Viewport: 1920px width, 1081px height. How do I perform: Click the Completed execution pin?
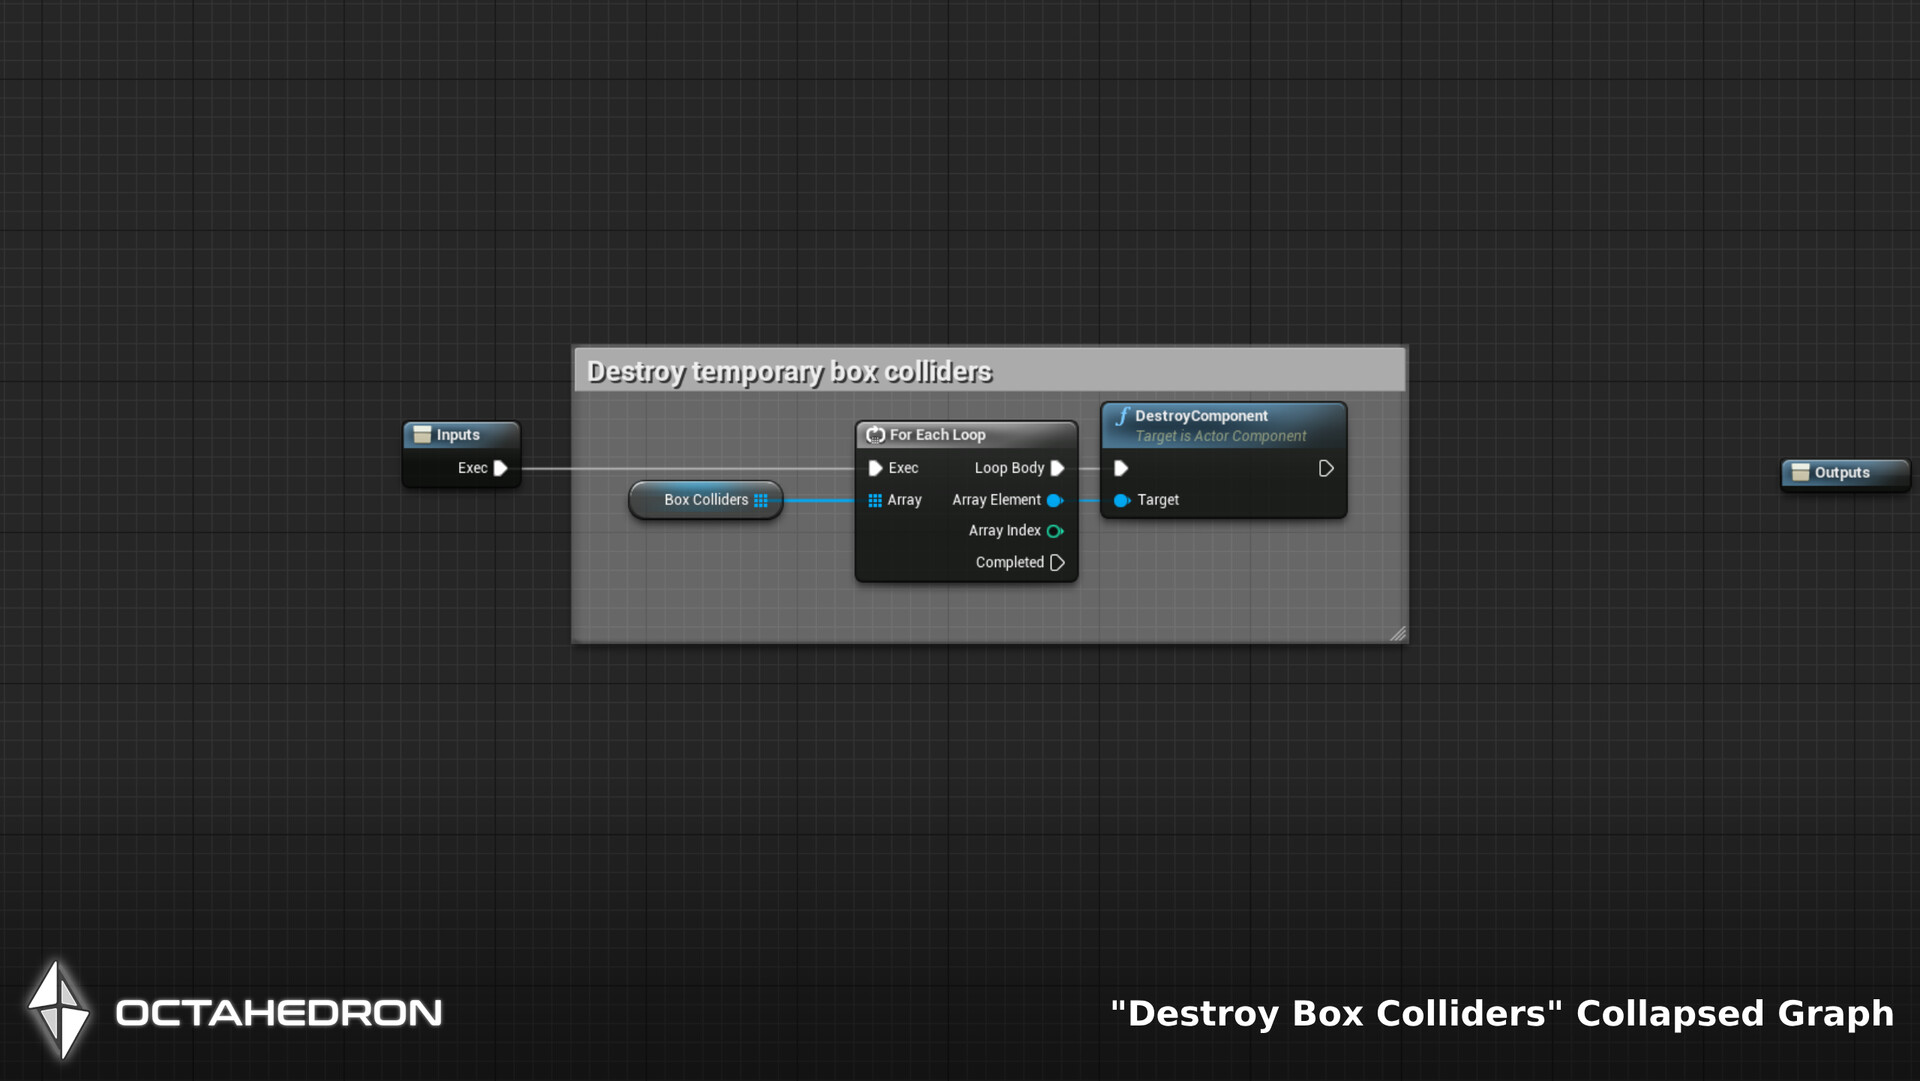[x=1058, y=562]
